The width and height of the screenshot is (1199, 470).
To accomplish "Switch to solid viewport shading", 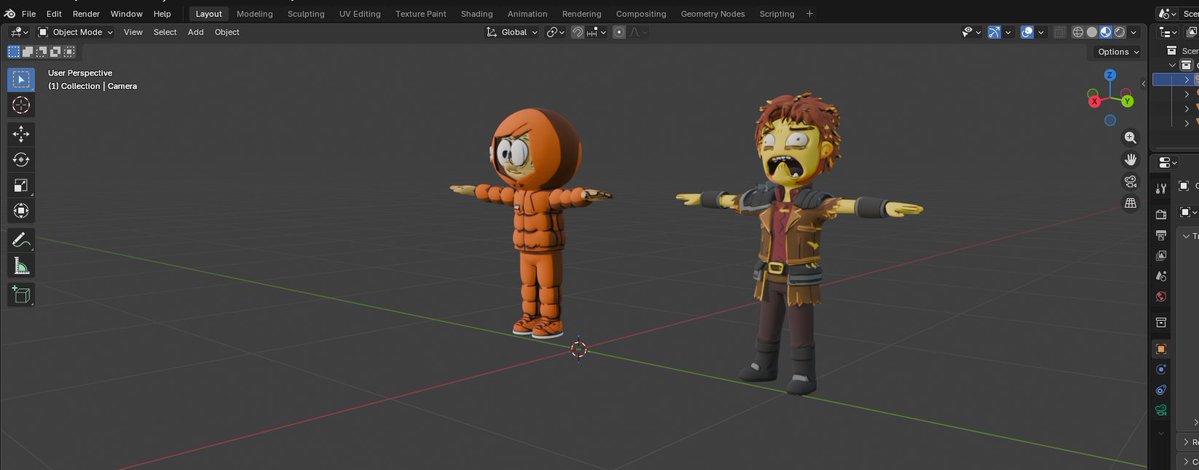I will click(1092, 32).
